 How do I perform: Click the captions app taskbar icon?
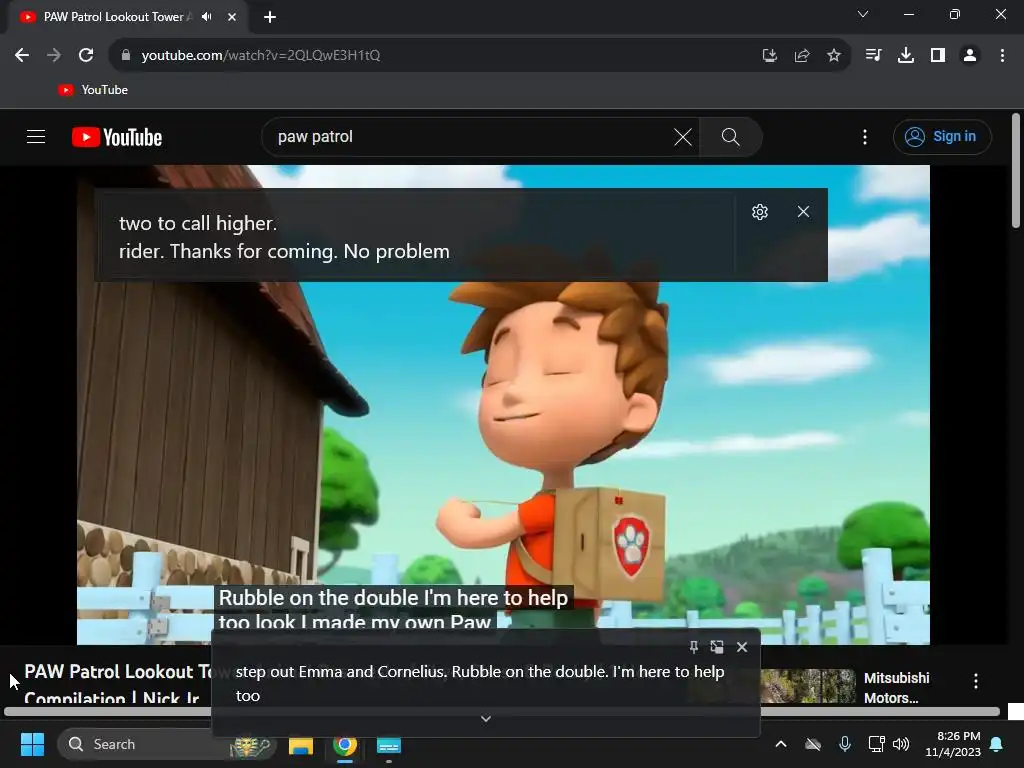[x=389, y=745]
